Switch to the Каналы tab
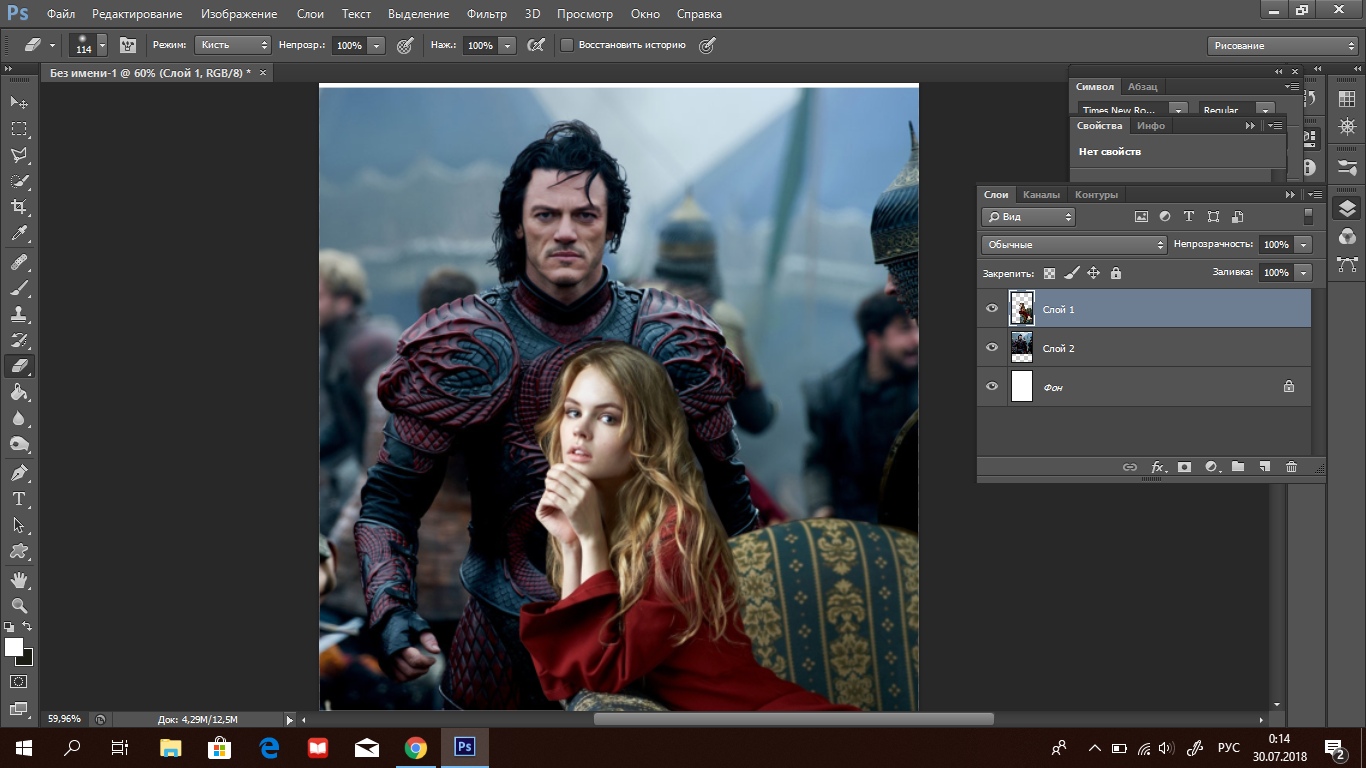 pyautogui.click(x=1041, y=195)
